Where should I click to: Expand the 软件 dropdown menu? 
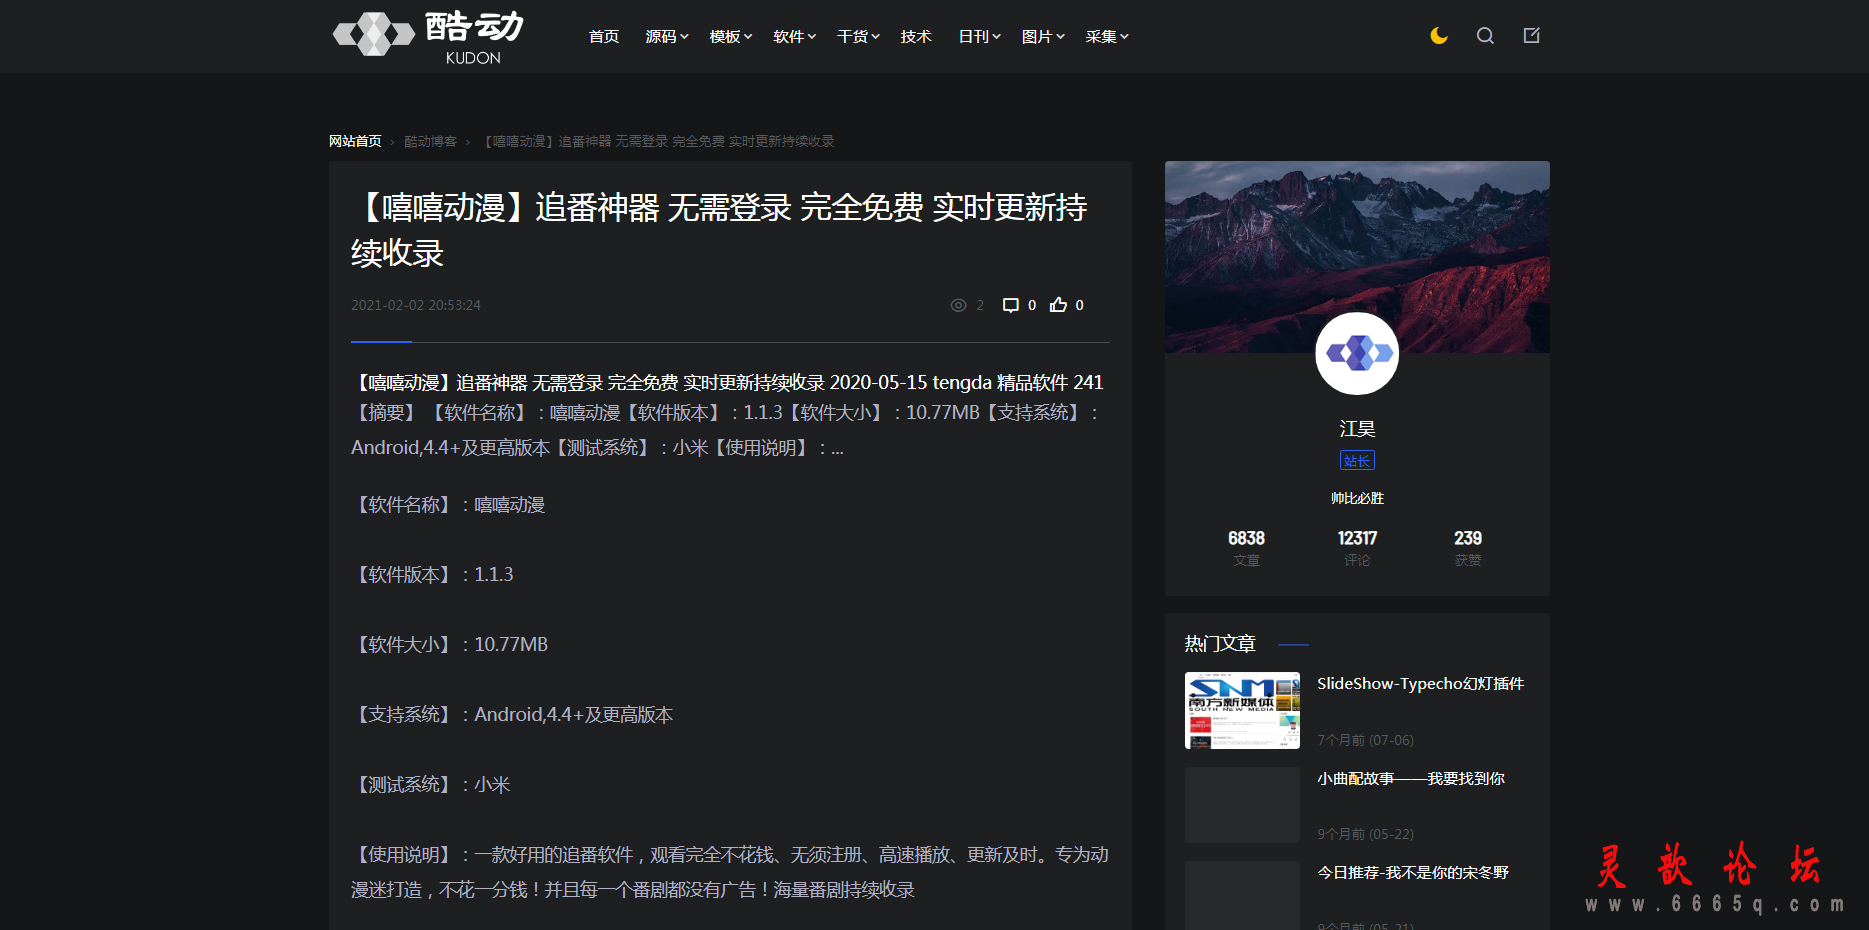pyautogui.click(x=795, y=37)
